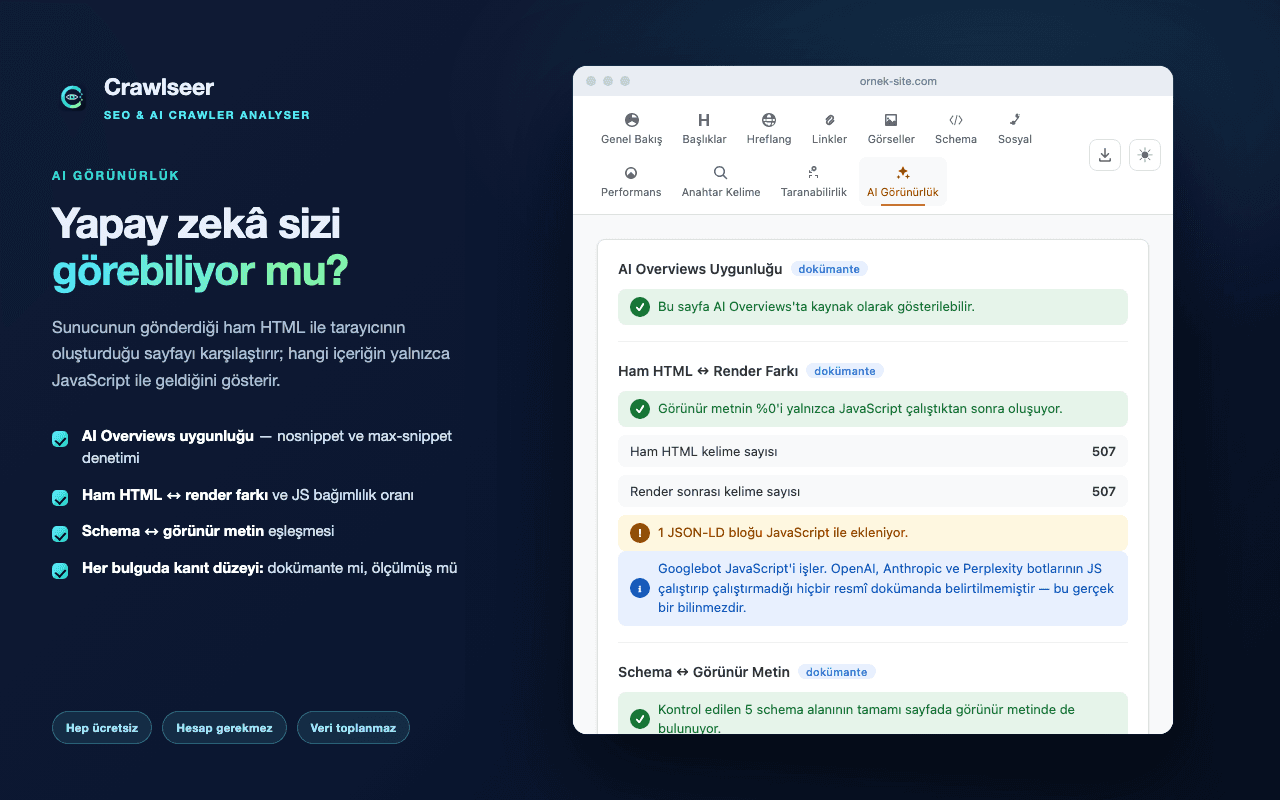Click the checkmark beside Ham HTML render farkı bullet
The height and width of the screenshot is (800, 1280).
click(60, 497)
